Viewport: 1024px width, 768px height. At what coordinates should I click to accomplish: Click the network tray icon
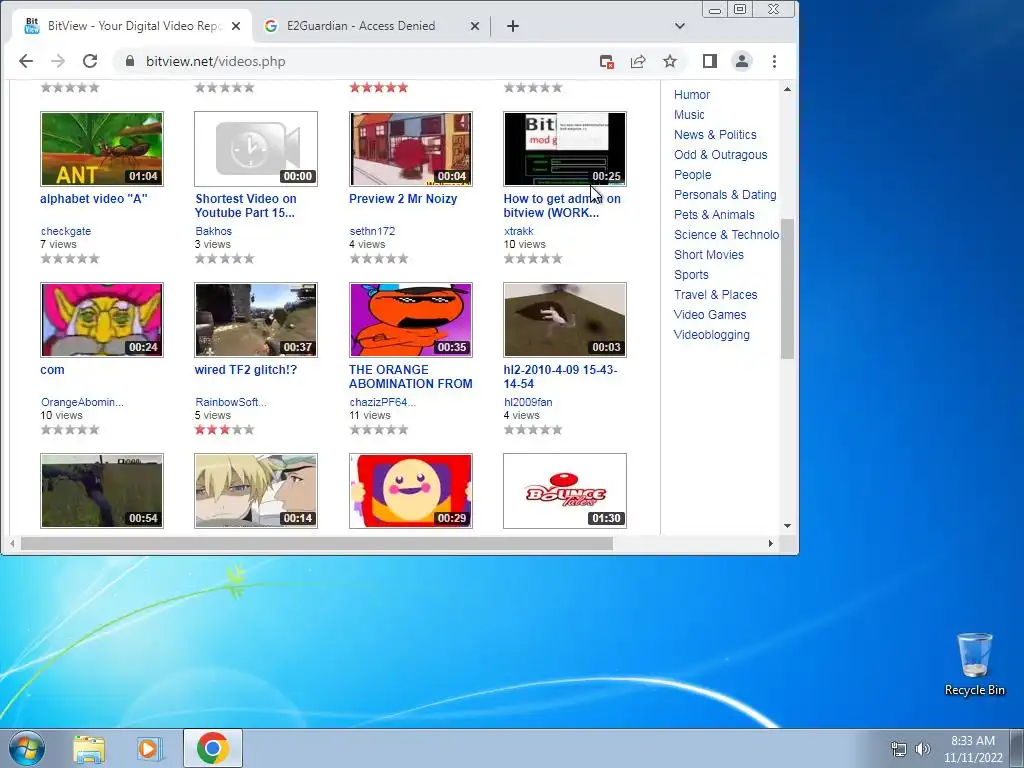[899, 749]
